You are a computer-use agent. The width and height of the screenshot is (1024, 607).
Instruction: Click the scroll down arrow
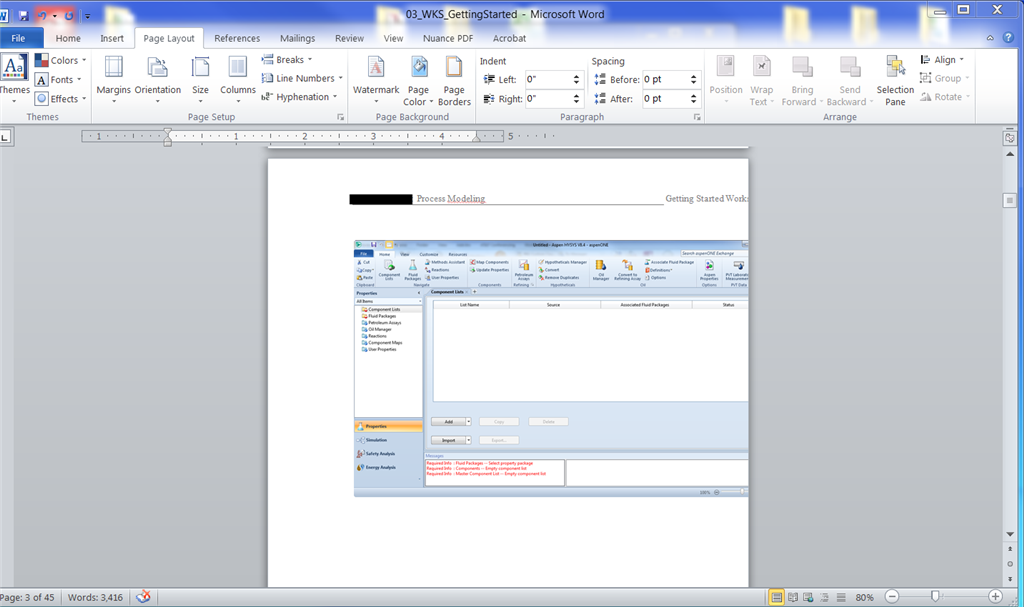point(1010,534)
